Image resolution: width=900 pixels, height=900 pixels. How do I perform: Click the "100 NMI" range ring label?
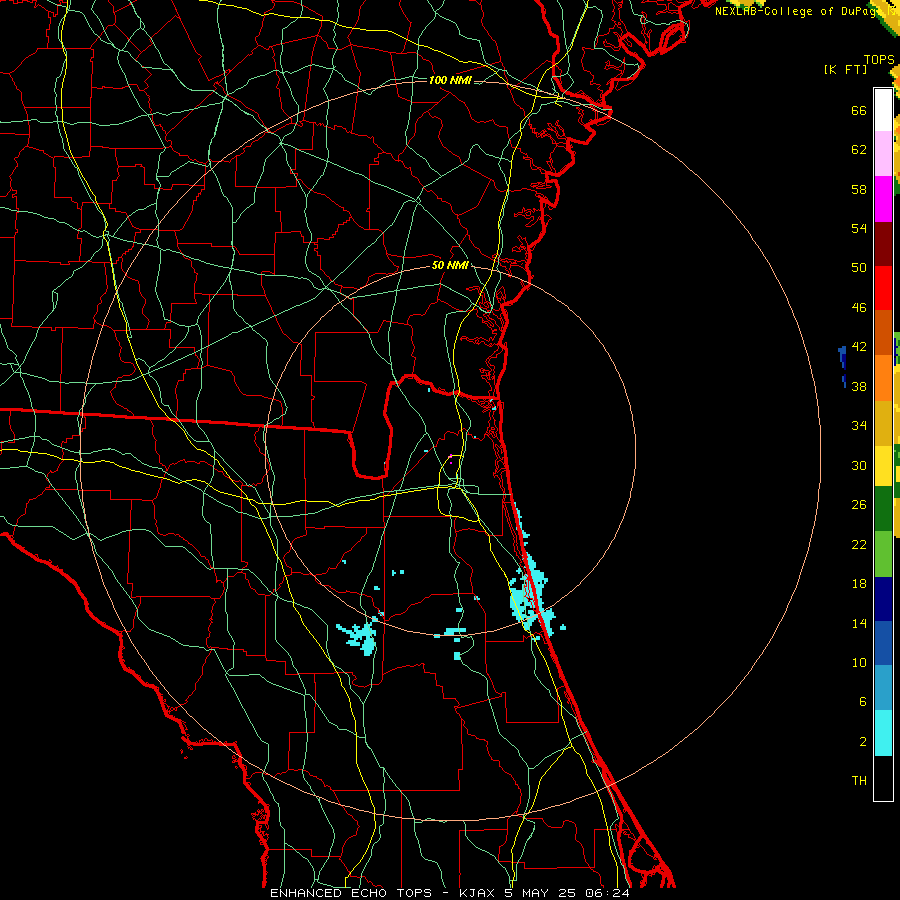450,80
